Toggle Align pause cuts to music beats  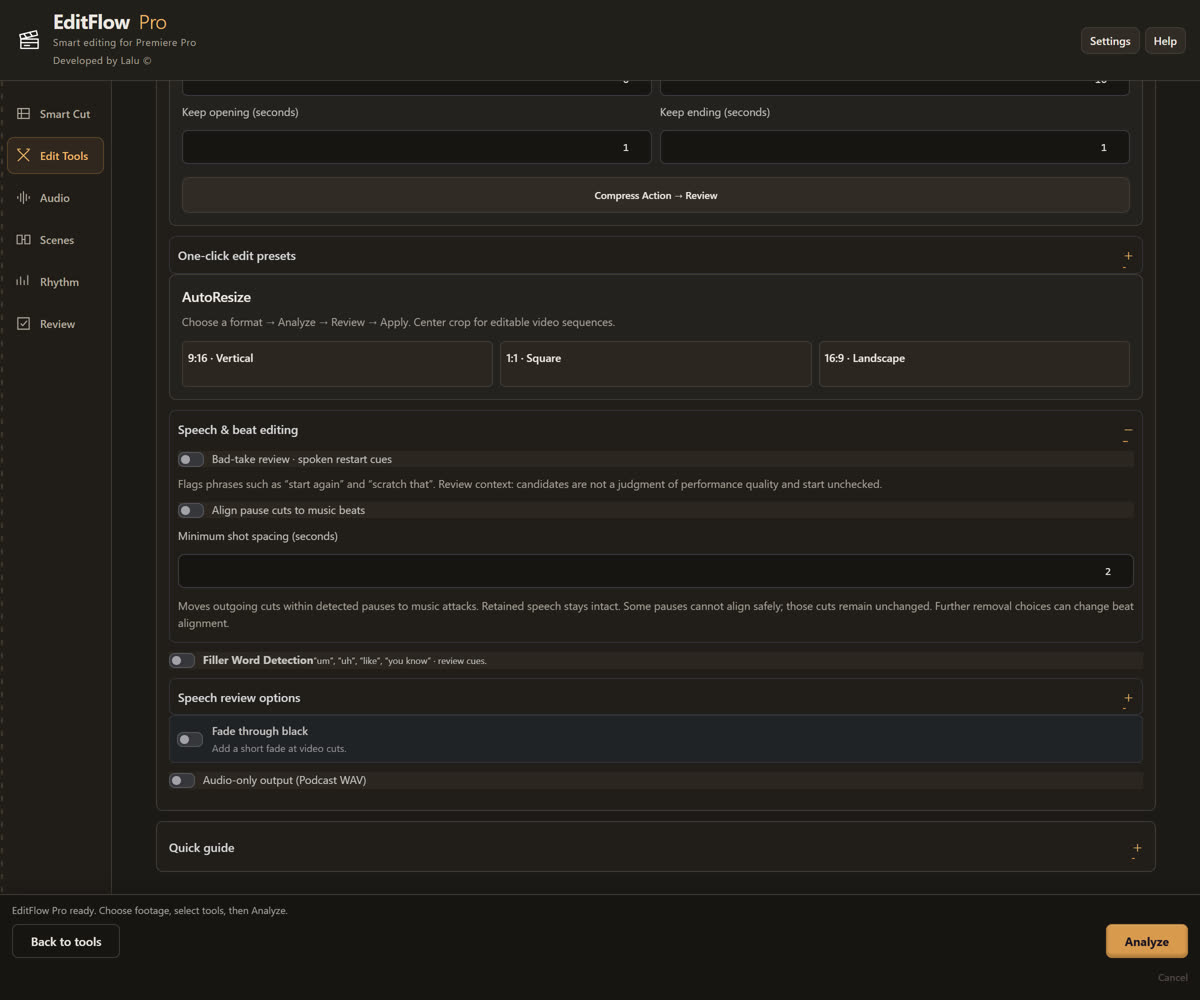tap(190, 510)
